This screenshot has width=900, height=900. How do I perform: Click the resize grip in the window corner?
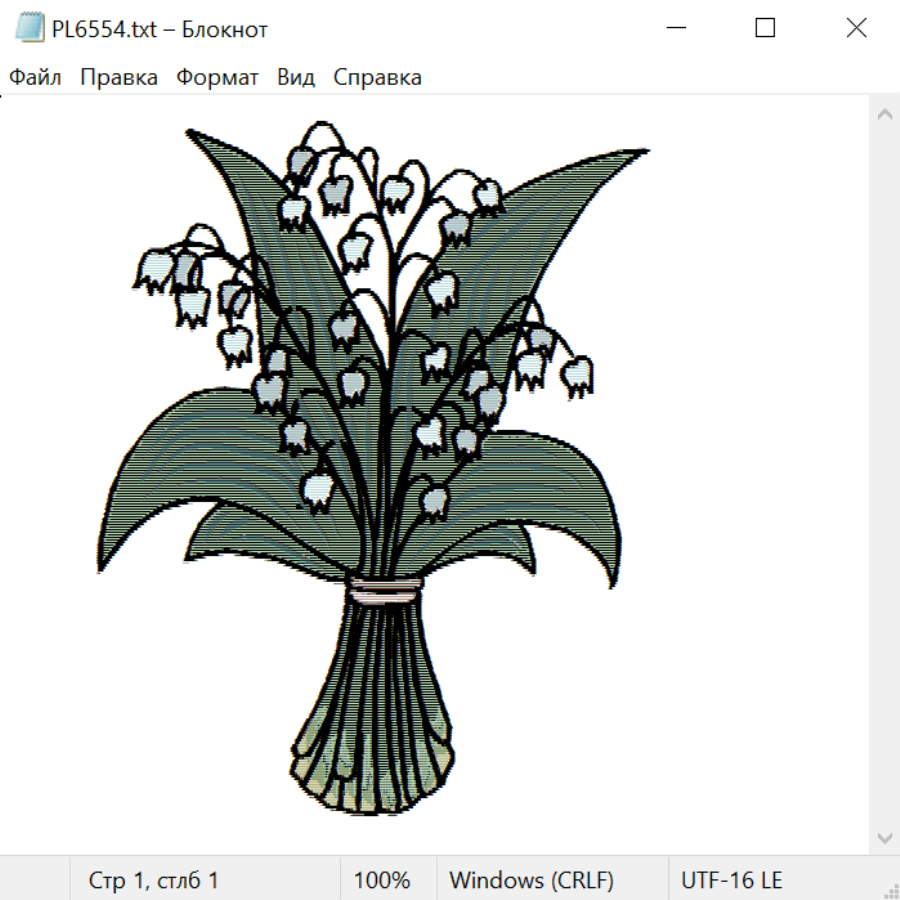point(890,890)
